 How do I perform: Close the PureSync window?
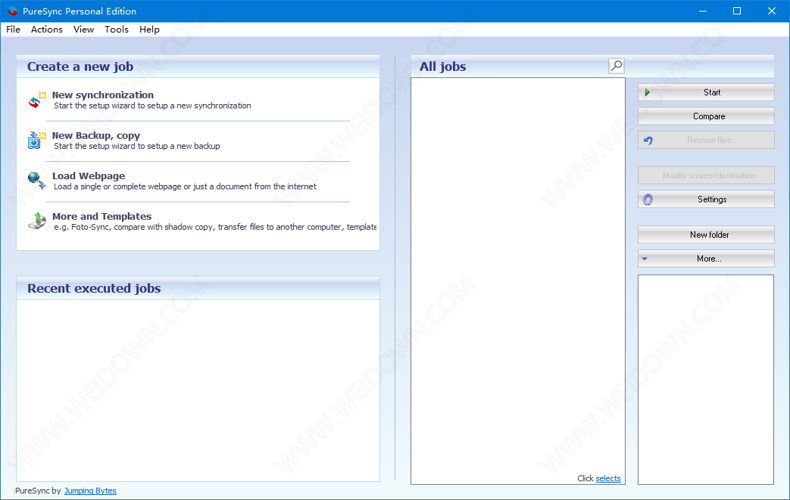pos(771,11)
